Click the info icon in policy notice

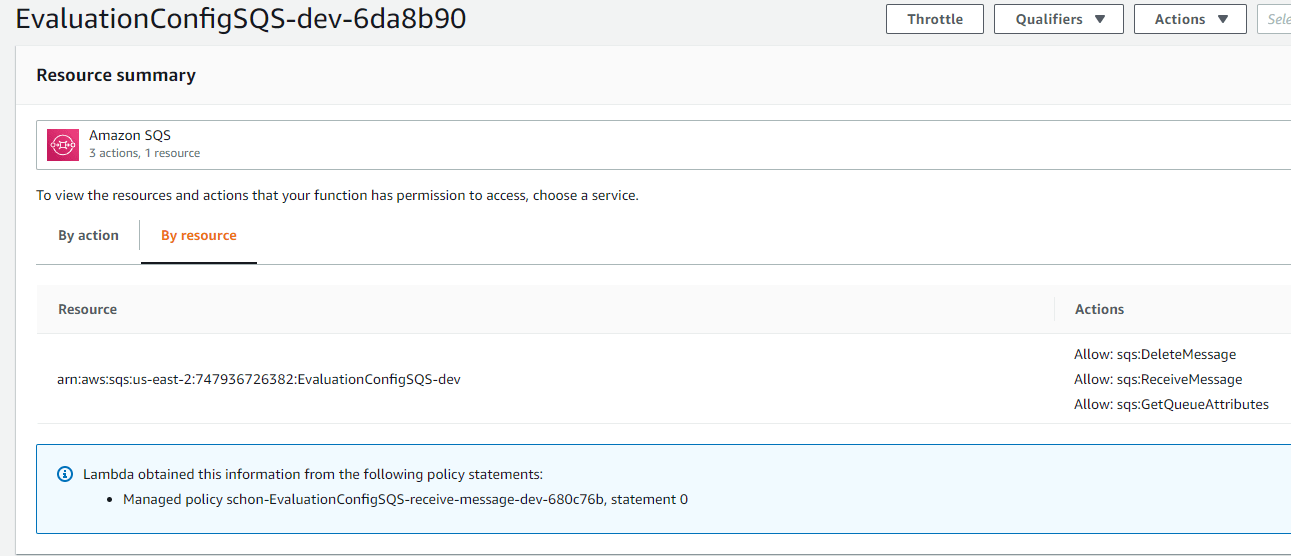65,474
